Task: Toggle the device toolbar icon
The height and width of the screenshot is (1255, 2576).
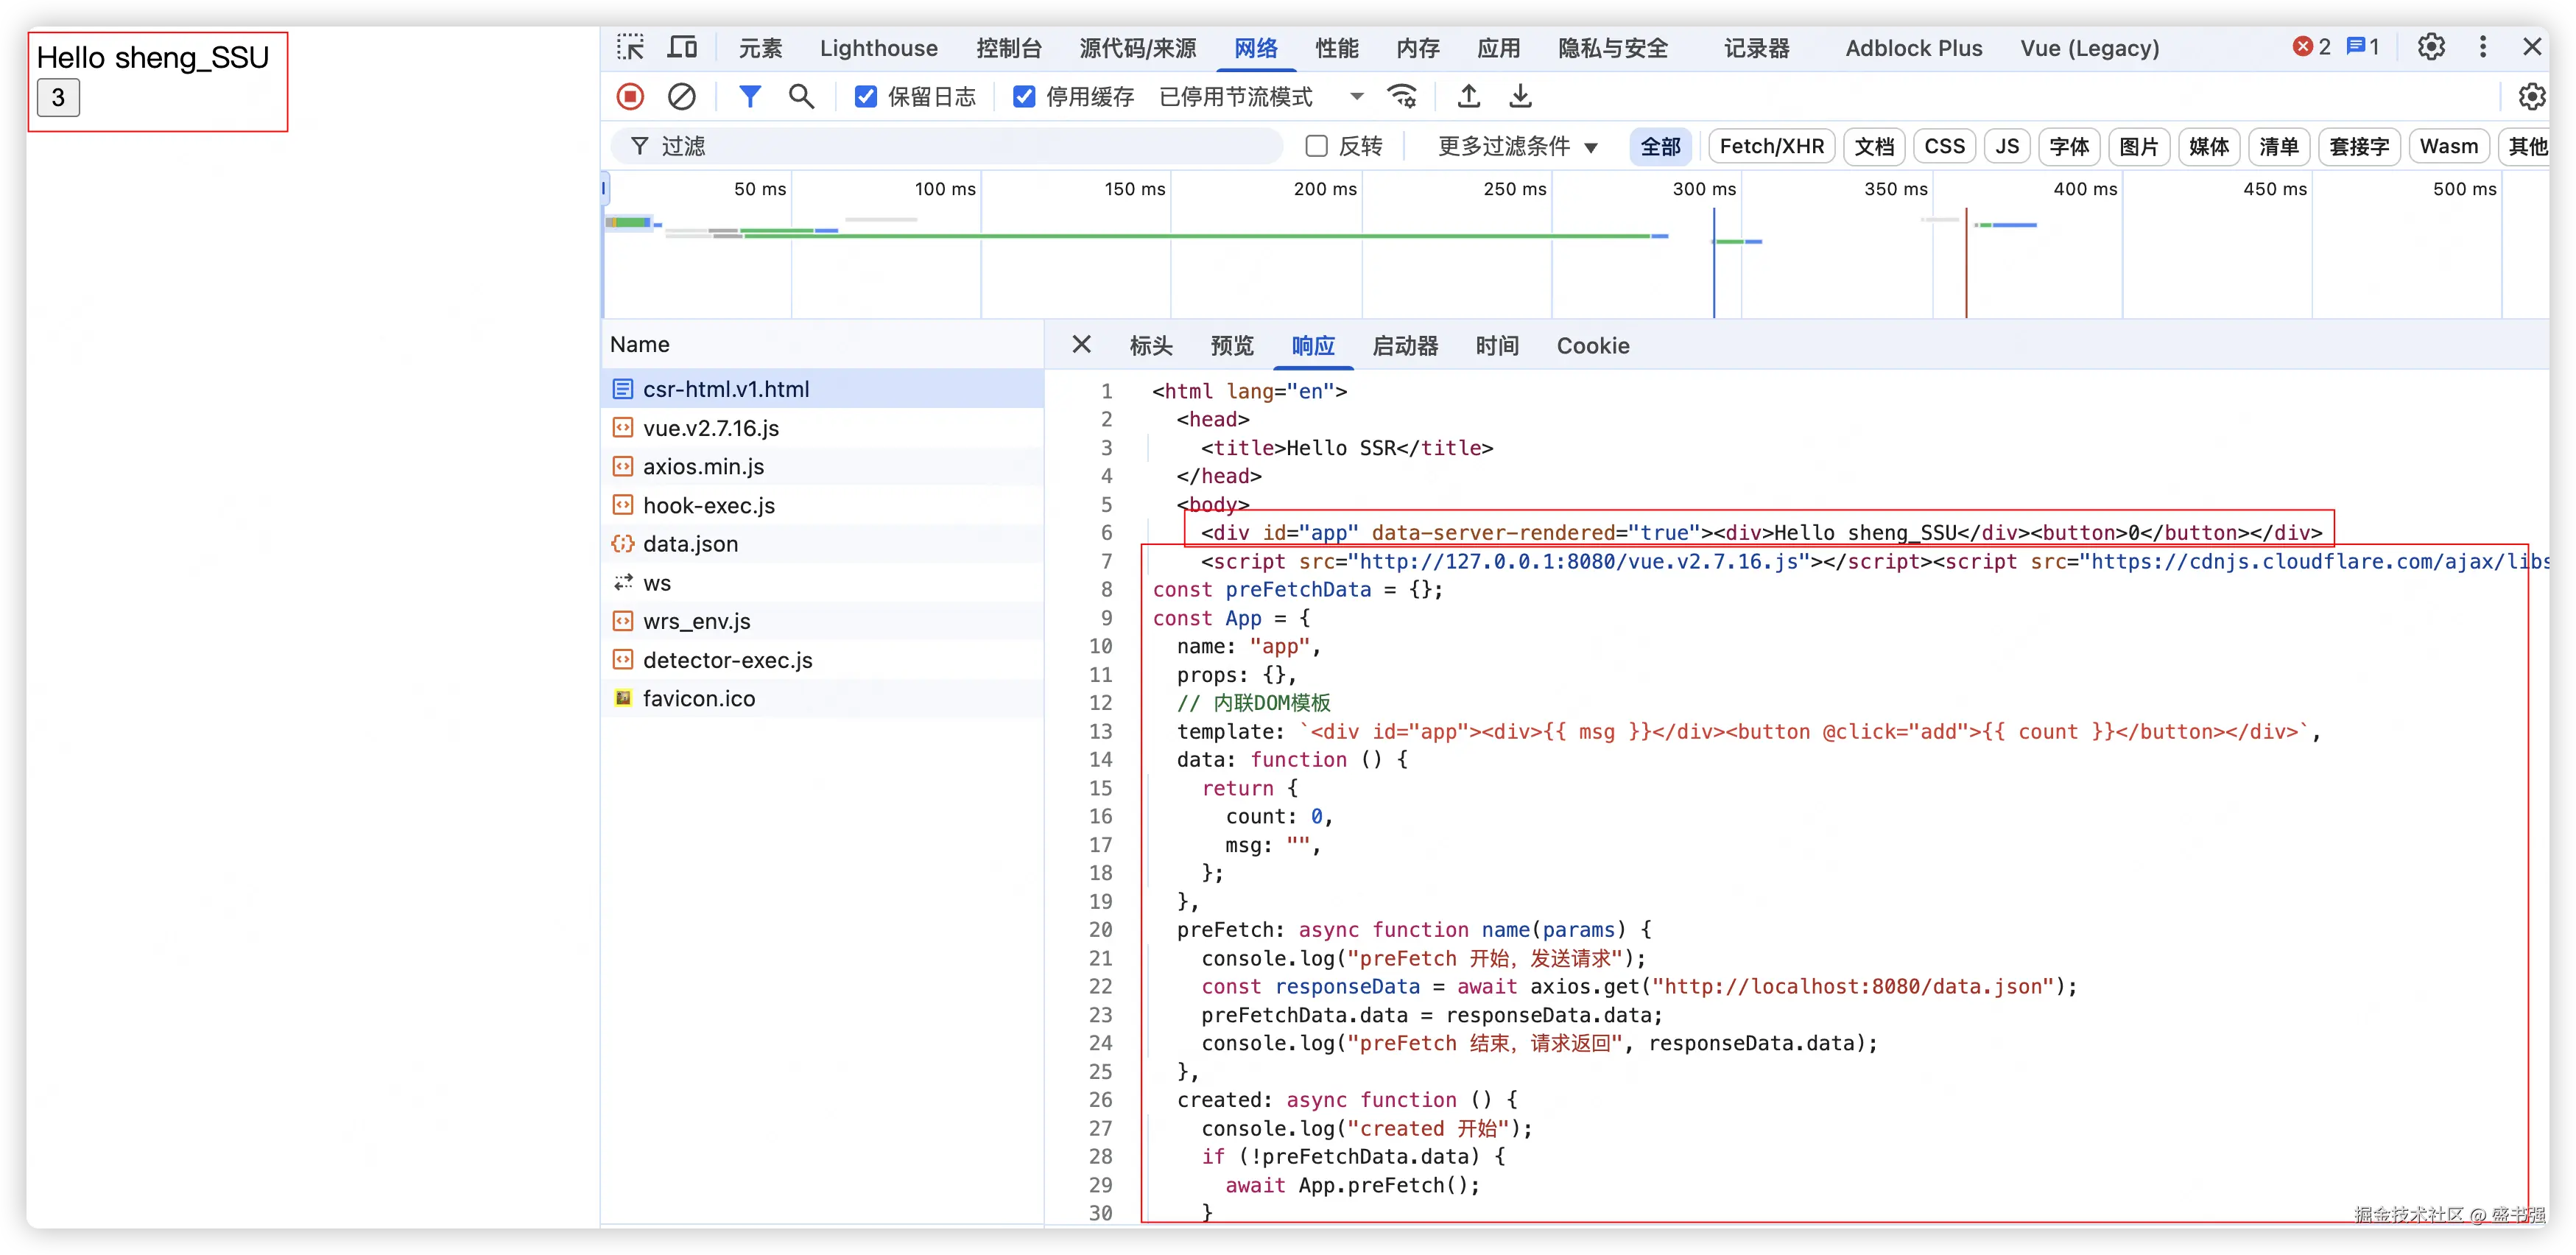Action: pos(683,47)
